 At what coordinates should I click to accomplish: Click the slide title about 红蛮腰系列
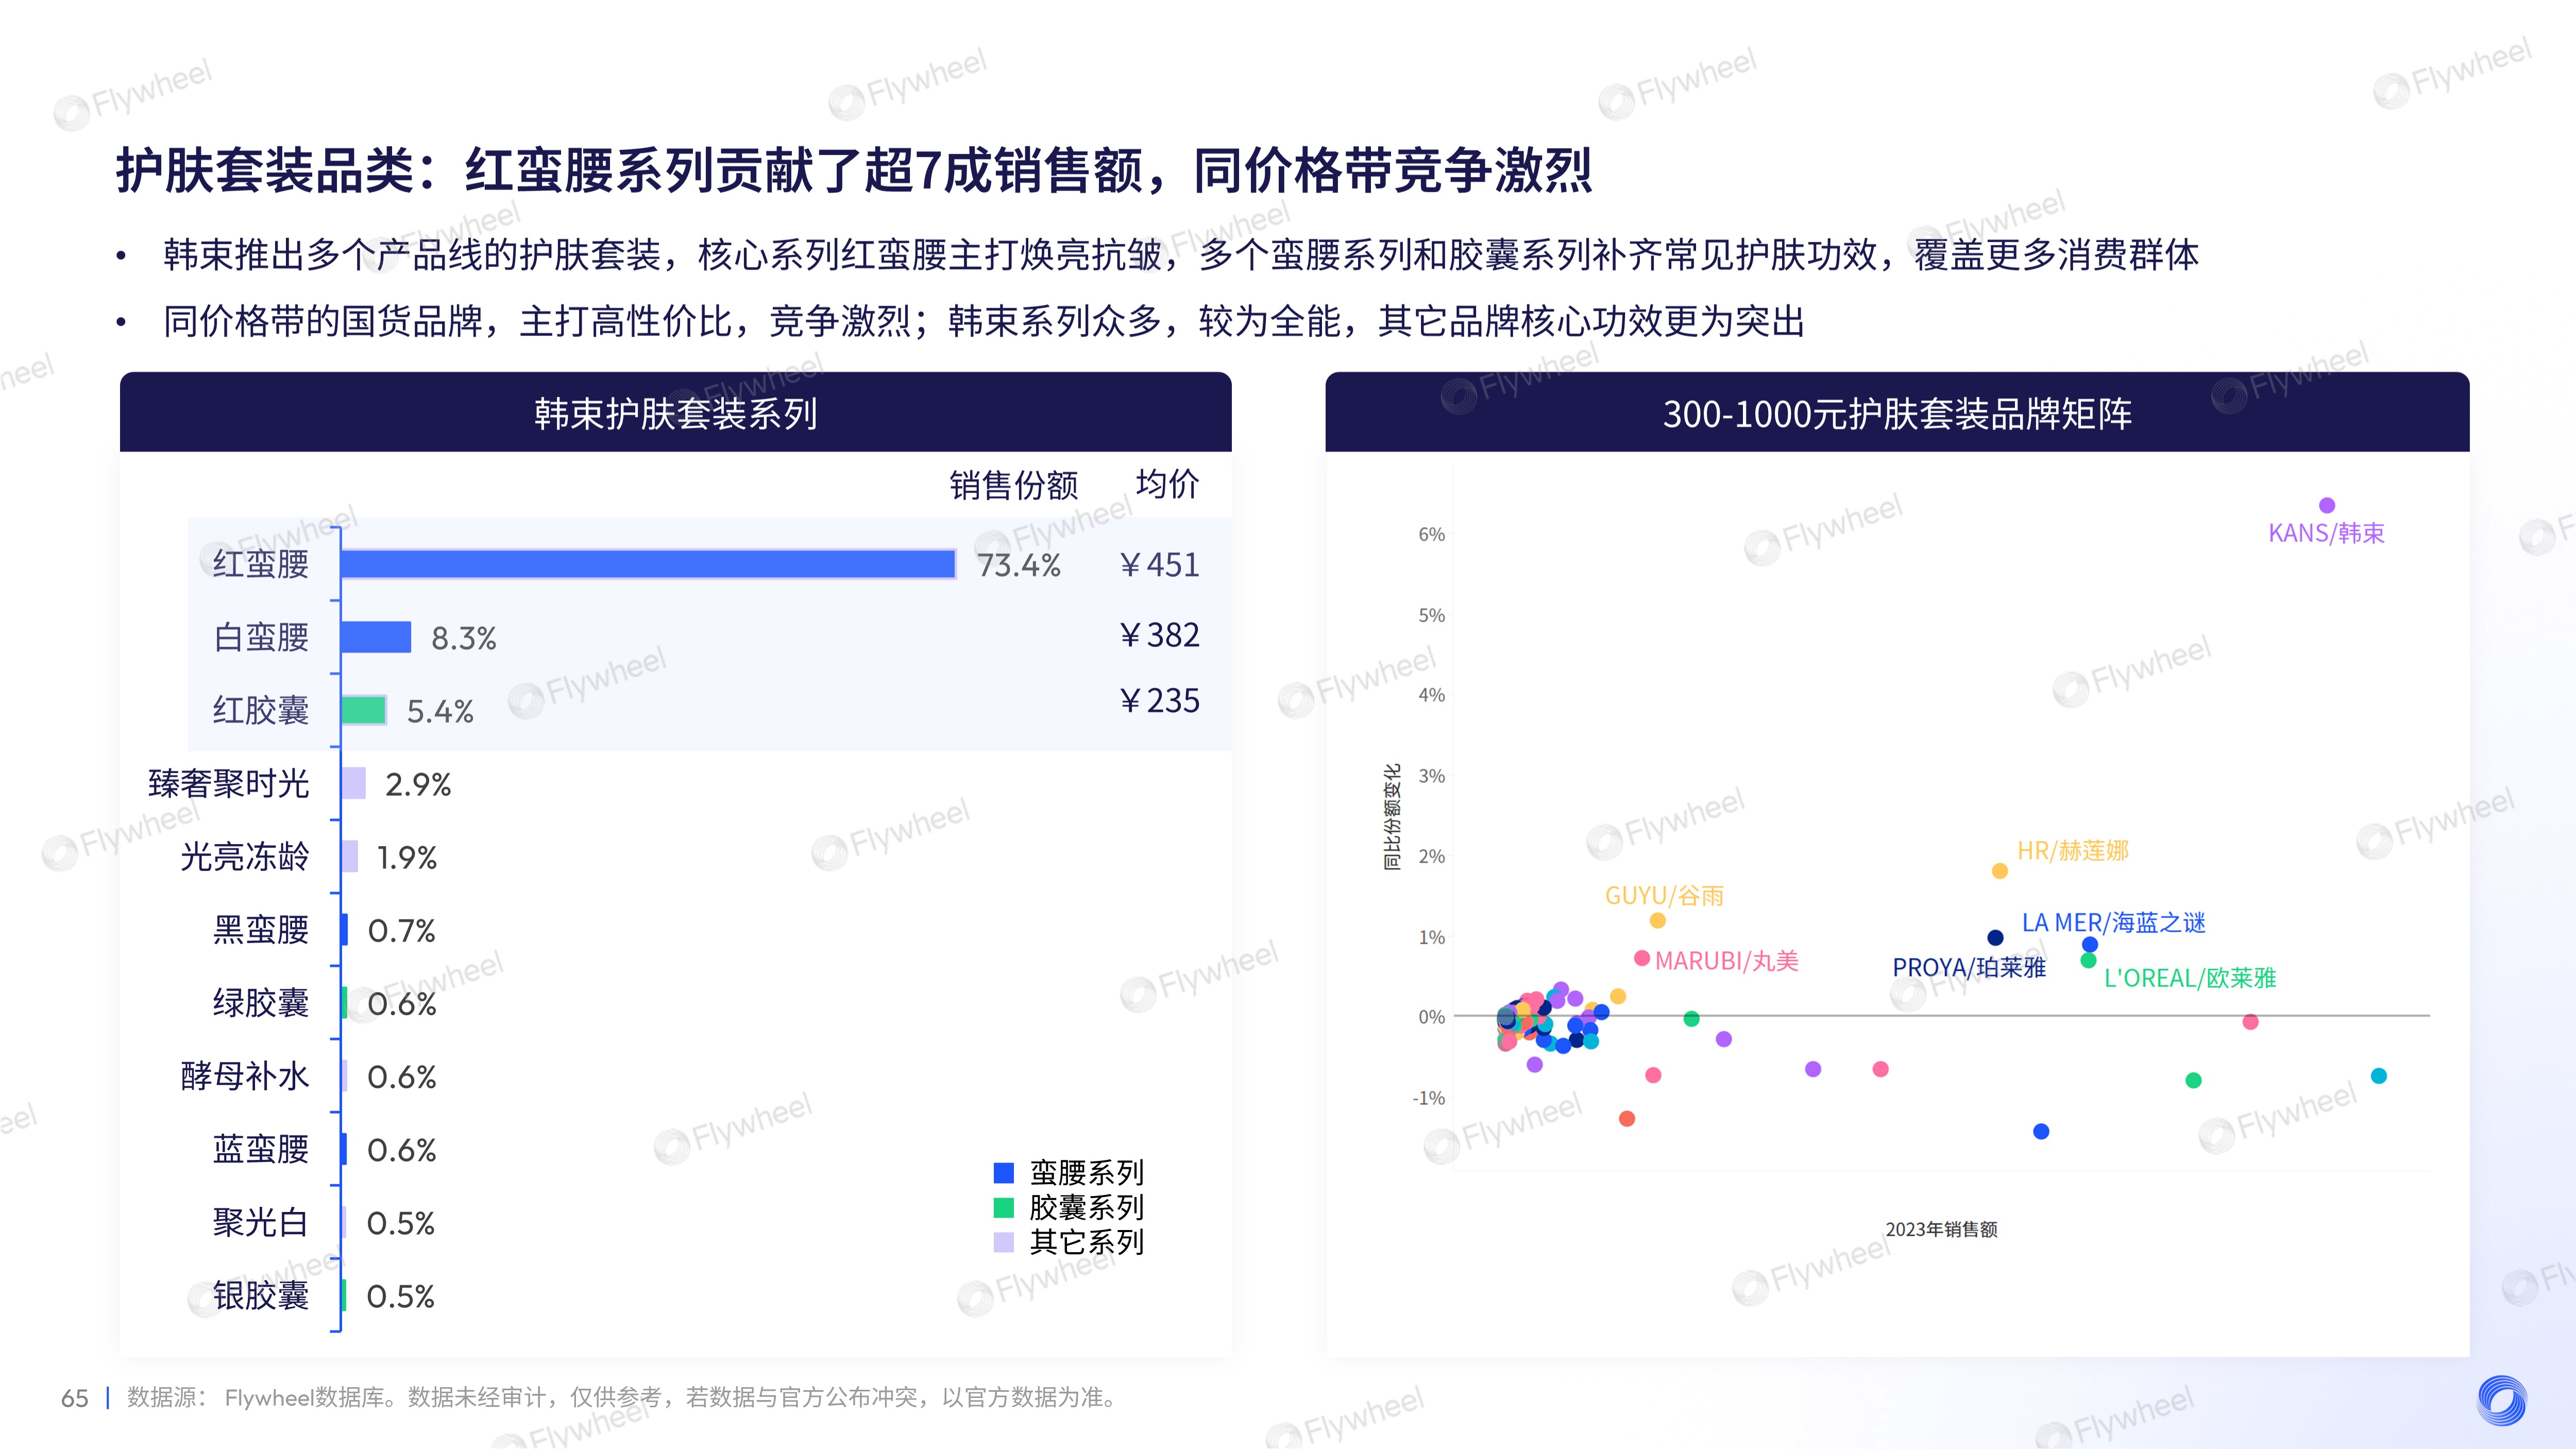click(854, 170)
